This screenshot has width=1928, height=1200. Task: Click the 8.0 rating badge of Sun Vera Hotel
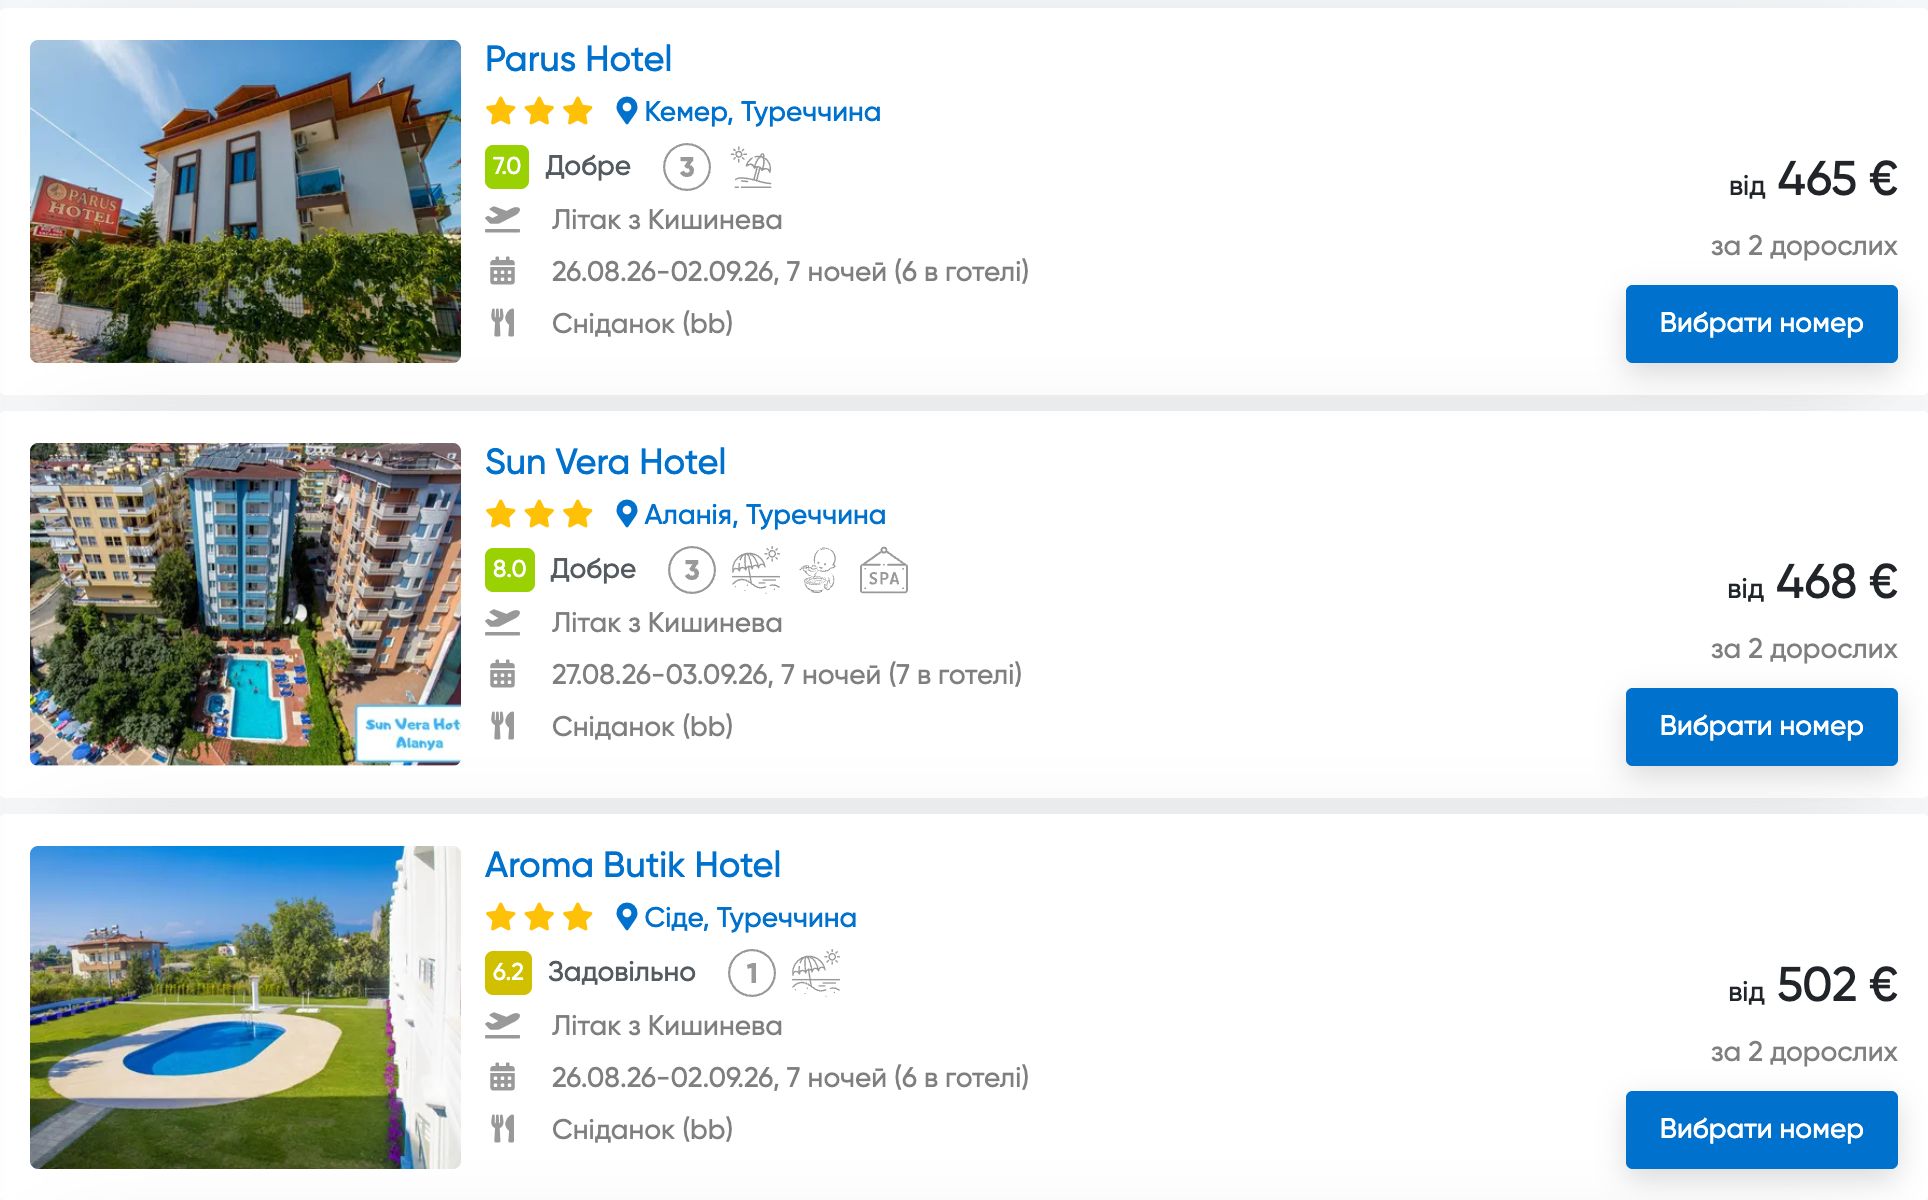coord(510,569)
